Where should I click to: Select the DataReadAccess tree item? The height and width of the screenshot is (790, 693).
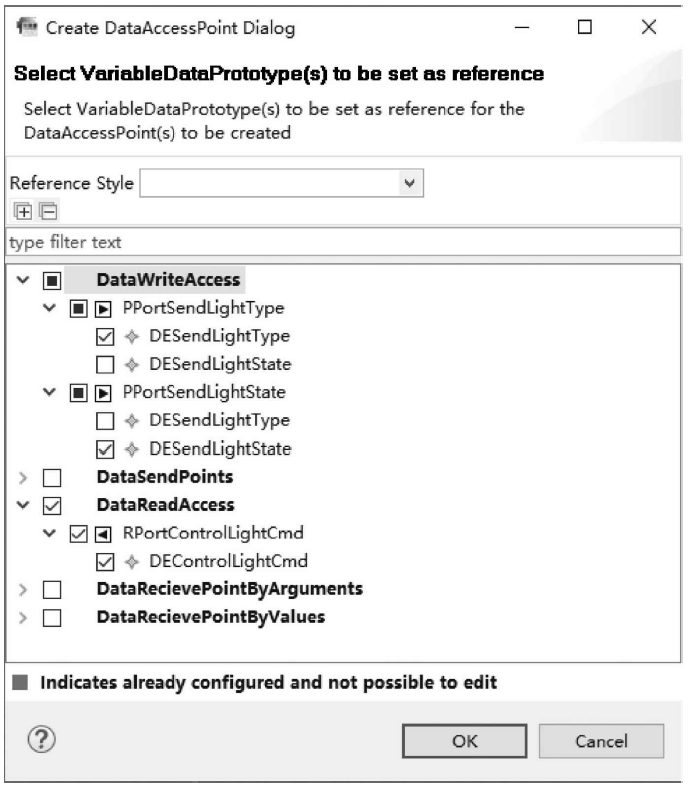tap(165, 505)
